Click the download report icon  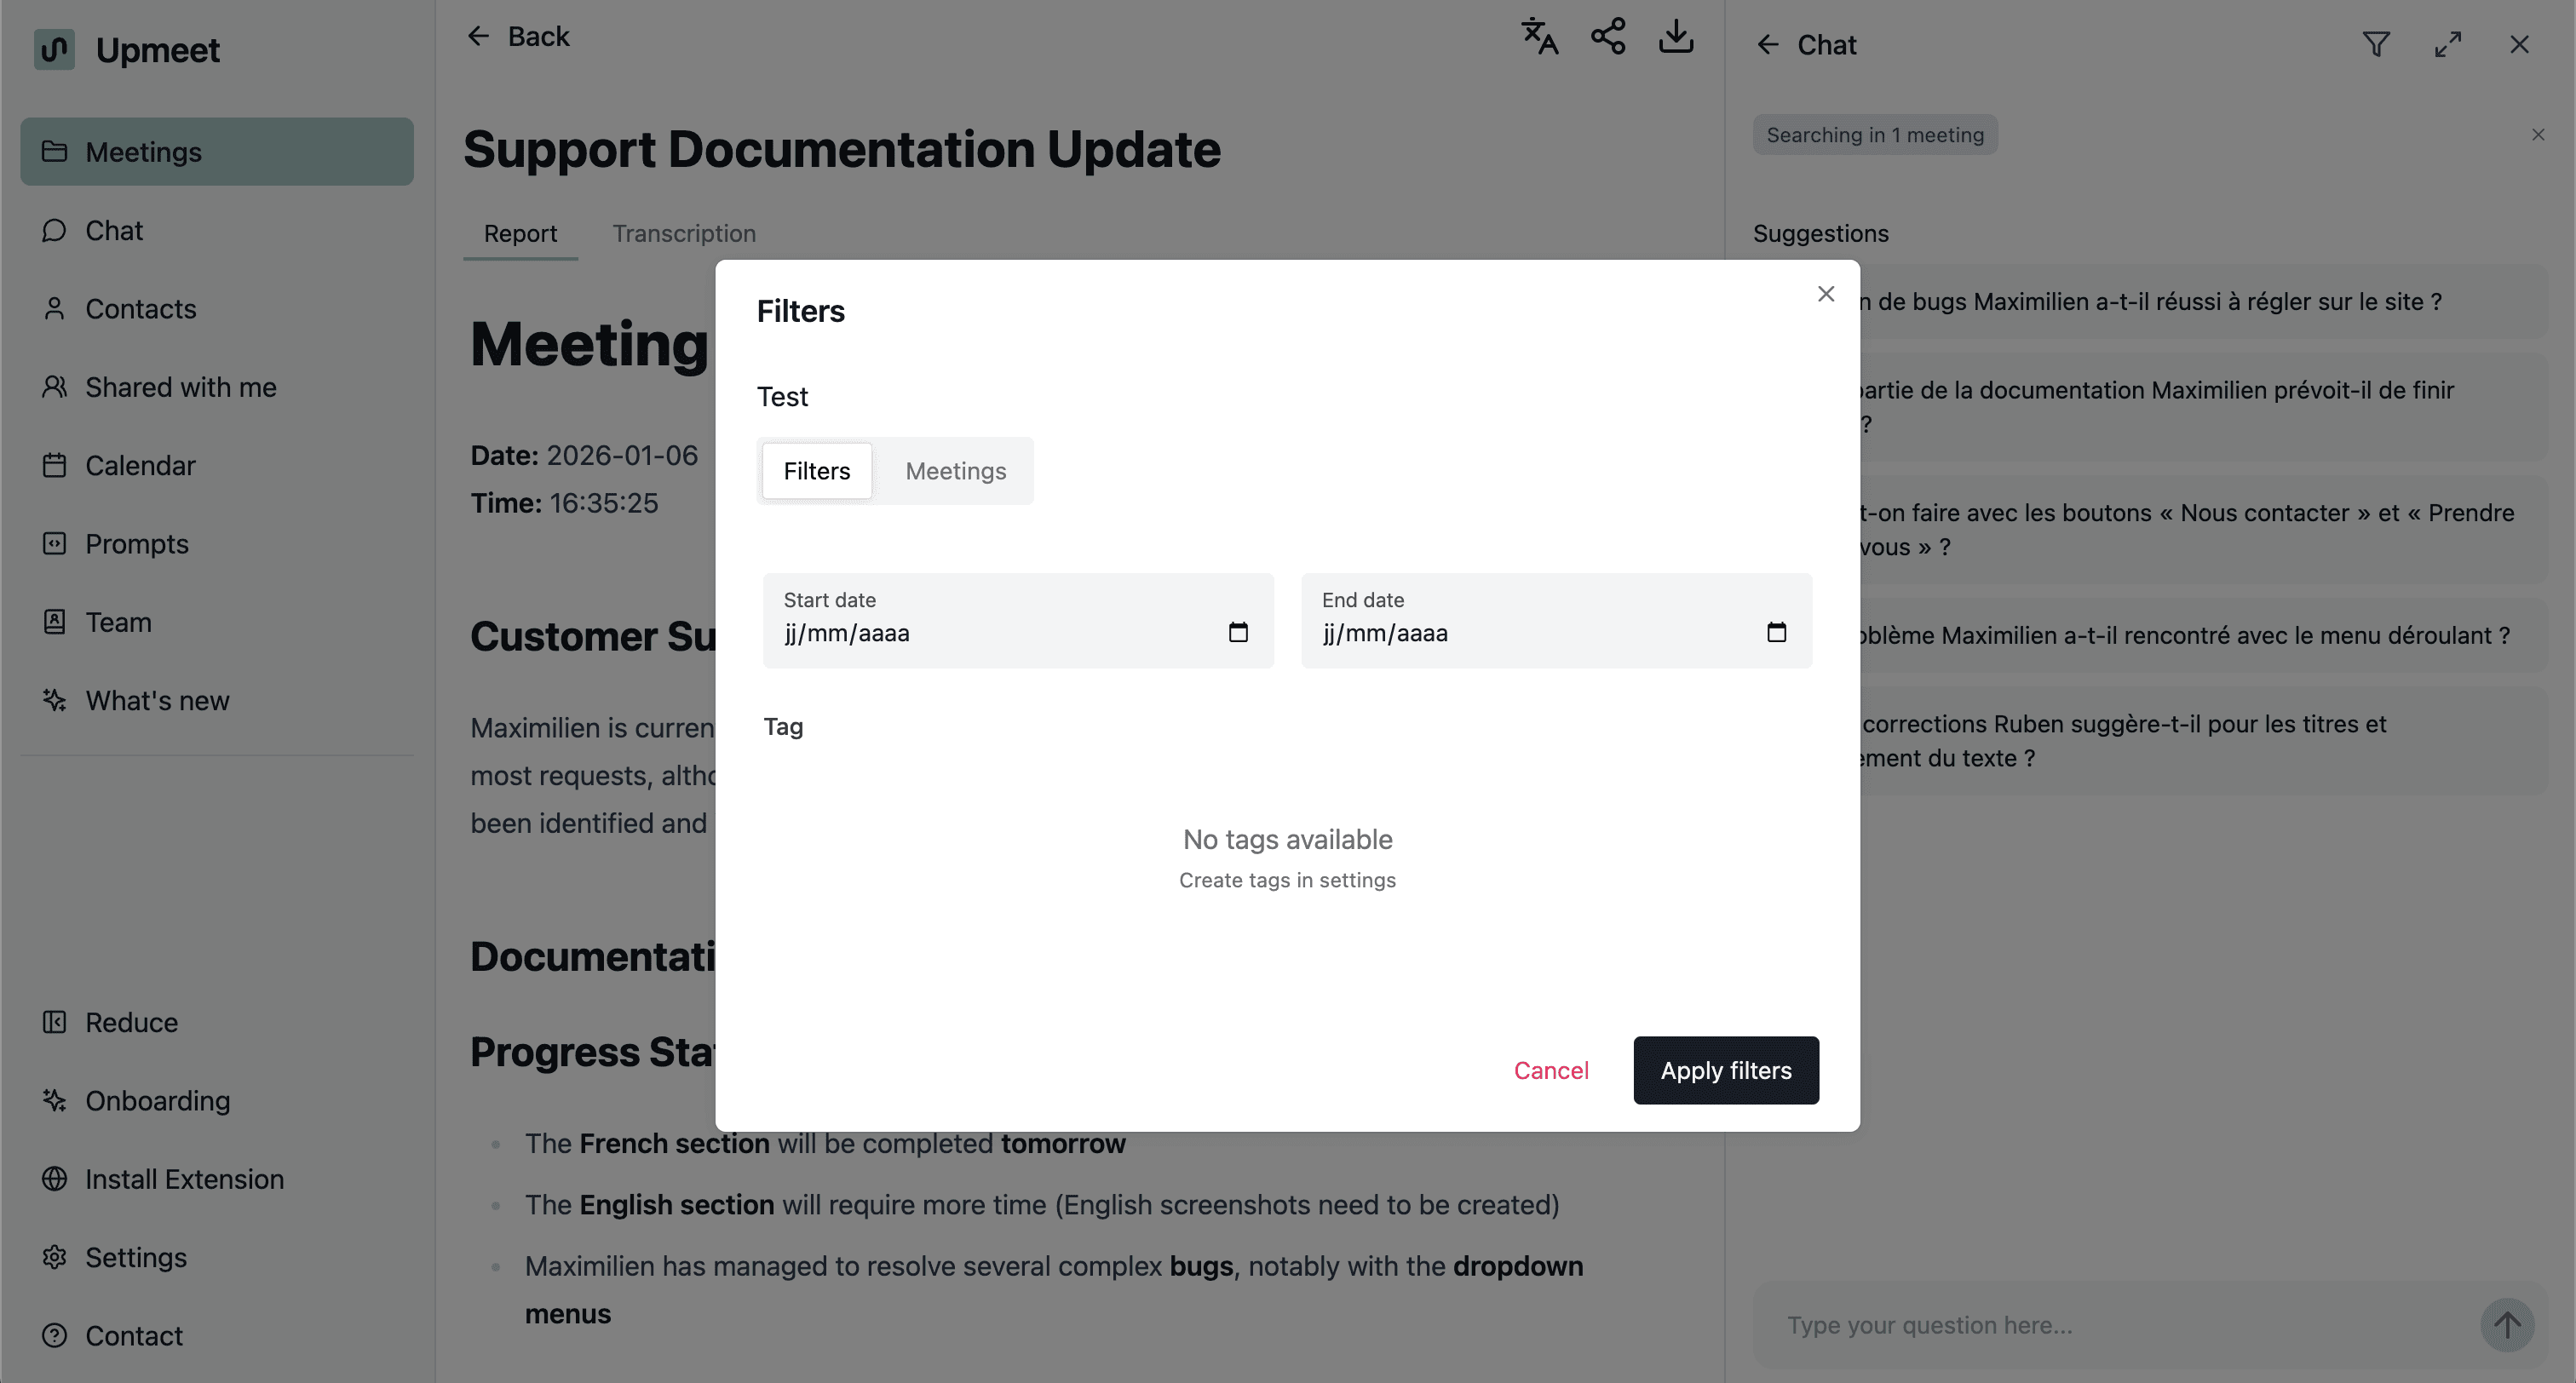pyautogui.click(x=1676, y=37)
